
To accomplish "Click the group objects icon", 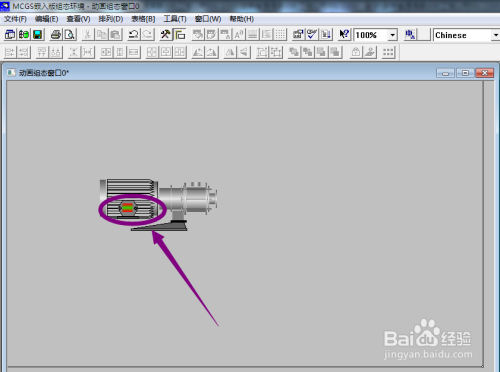I will tap(262, 52).
